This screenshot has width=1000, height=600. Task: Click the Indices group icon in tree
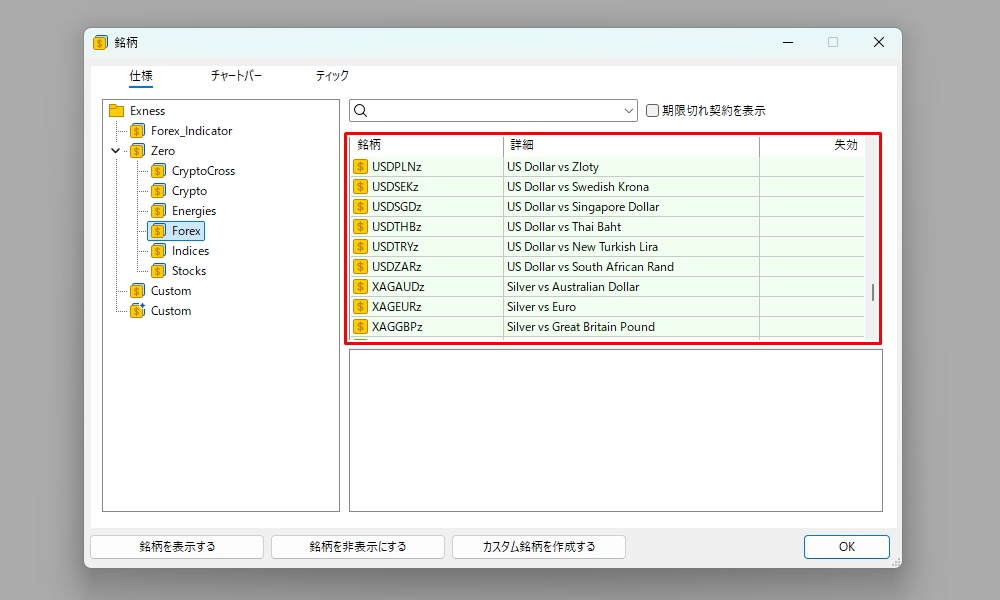(158, 251)
